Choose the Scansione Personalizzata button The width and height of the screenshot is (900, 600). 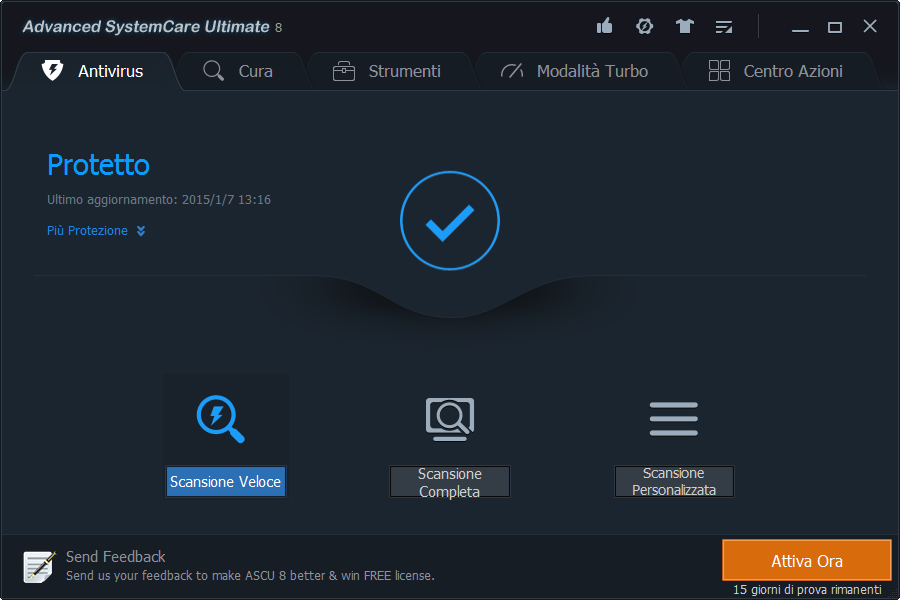click(673, 482)
